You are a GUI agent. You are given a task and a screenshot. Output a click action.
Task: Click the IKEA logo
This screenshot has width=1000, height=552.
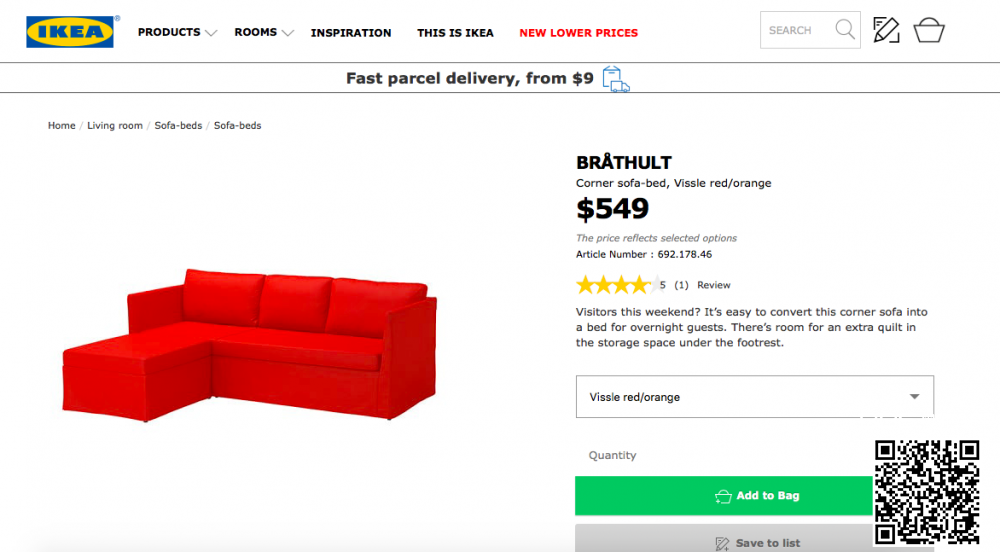70,32
